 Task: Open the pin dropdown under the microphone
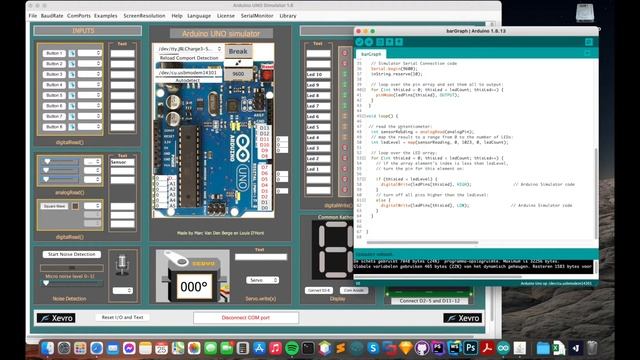click(122, 291)
